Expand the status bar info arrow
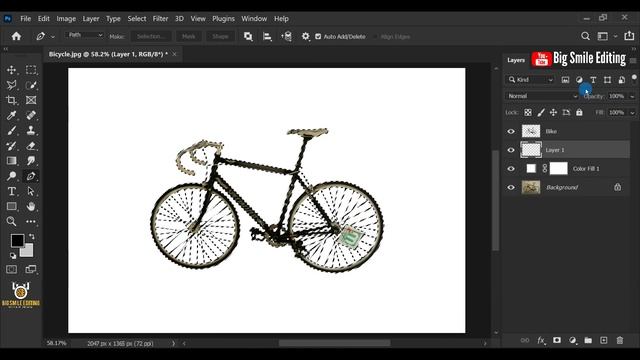640x360 pixels. click(173, 343)
